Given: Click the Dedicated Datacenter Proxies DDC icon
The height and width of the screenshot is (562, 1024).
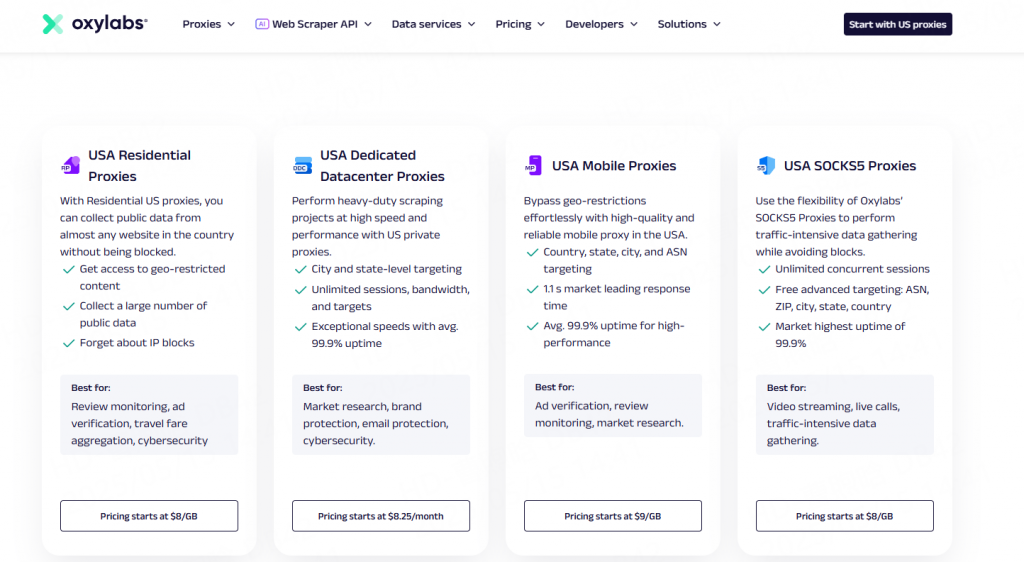Looking at the screenshot, I should (302, 165).
